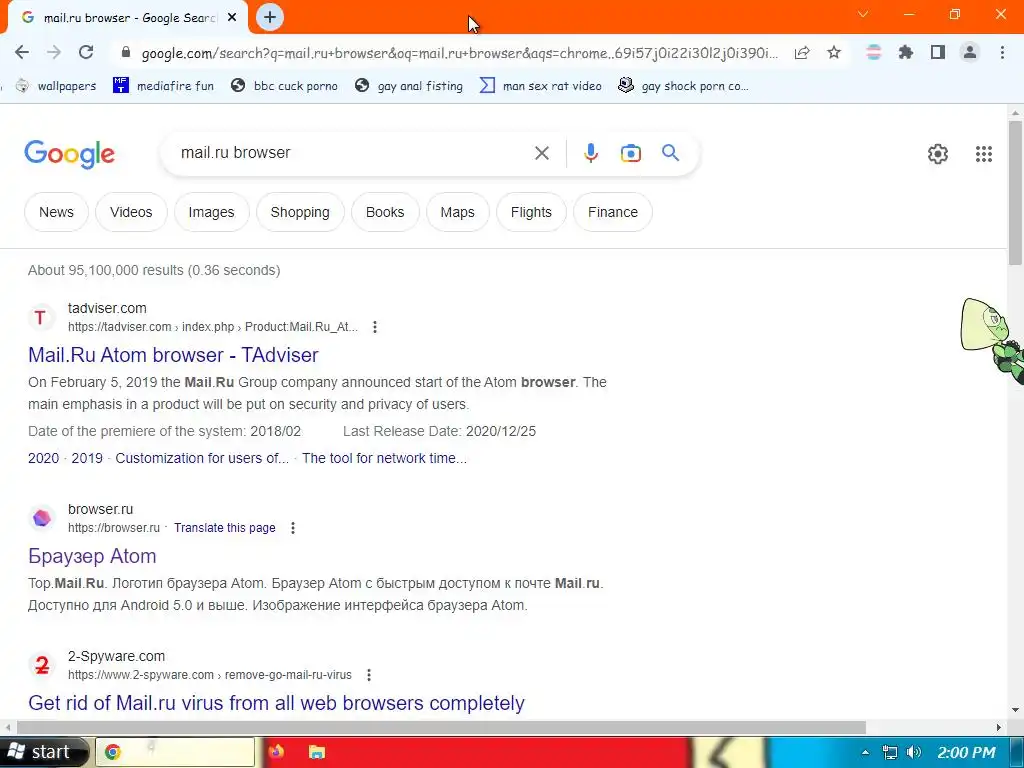Open Windows start button on taskbar
Viewport: 1024px width, 768px height.
(x=43, y=752)
